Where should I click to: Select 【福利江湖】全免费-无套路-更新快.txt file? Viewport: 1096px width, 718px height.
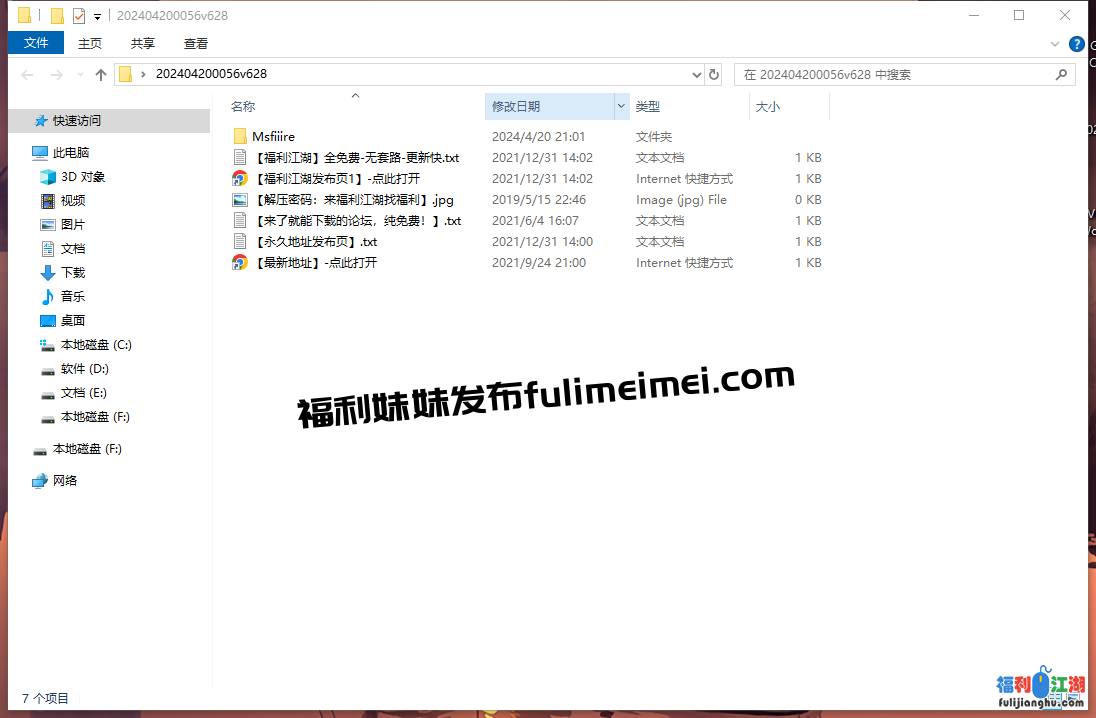point(356,157)
